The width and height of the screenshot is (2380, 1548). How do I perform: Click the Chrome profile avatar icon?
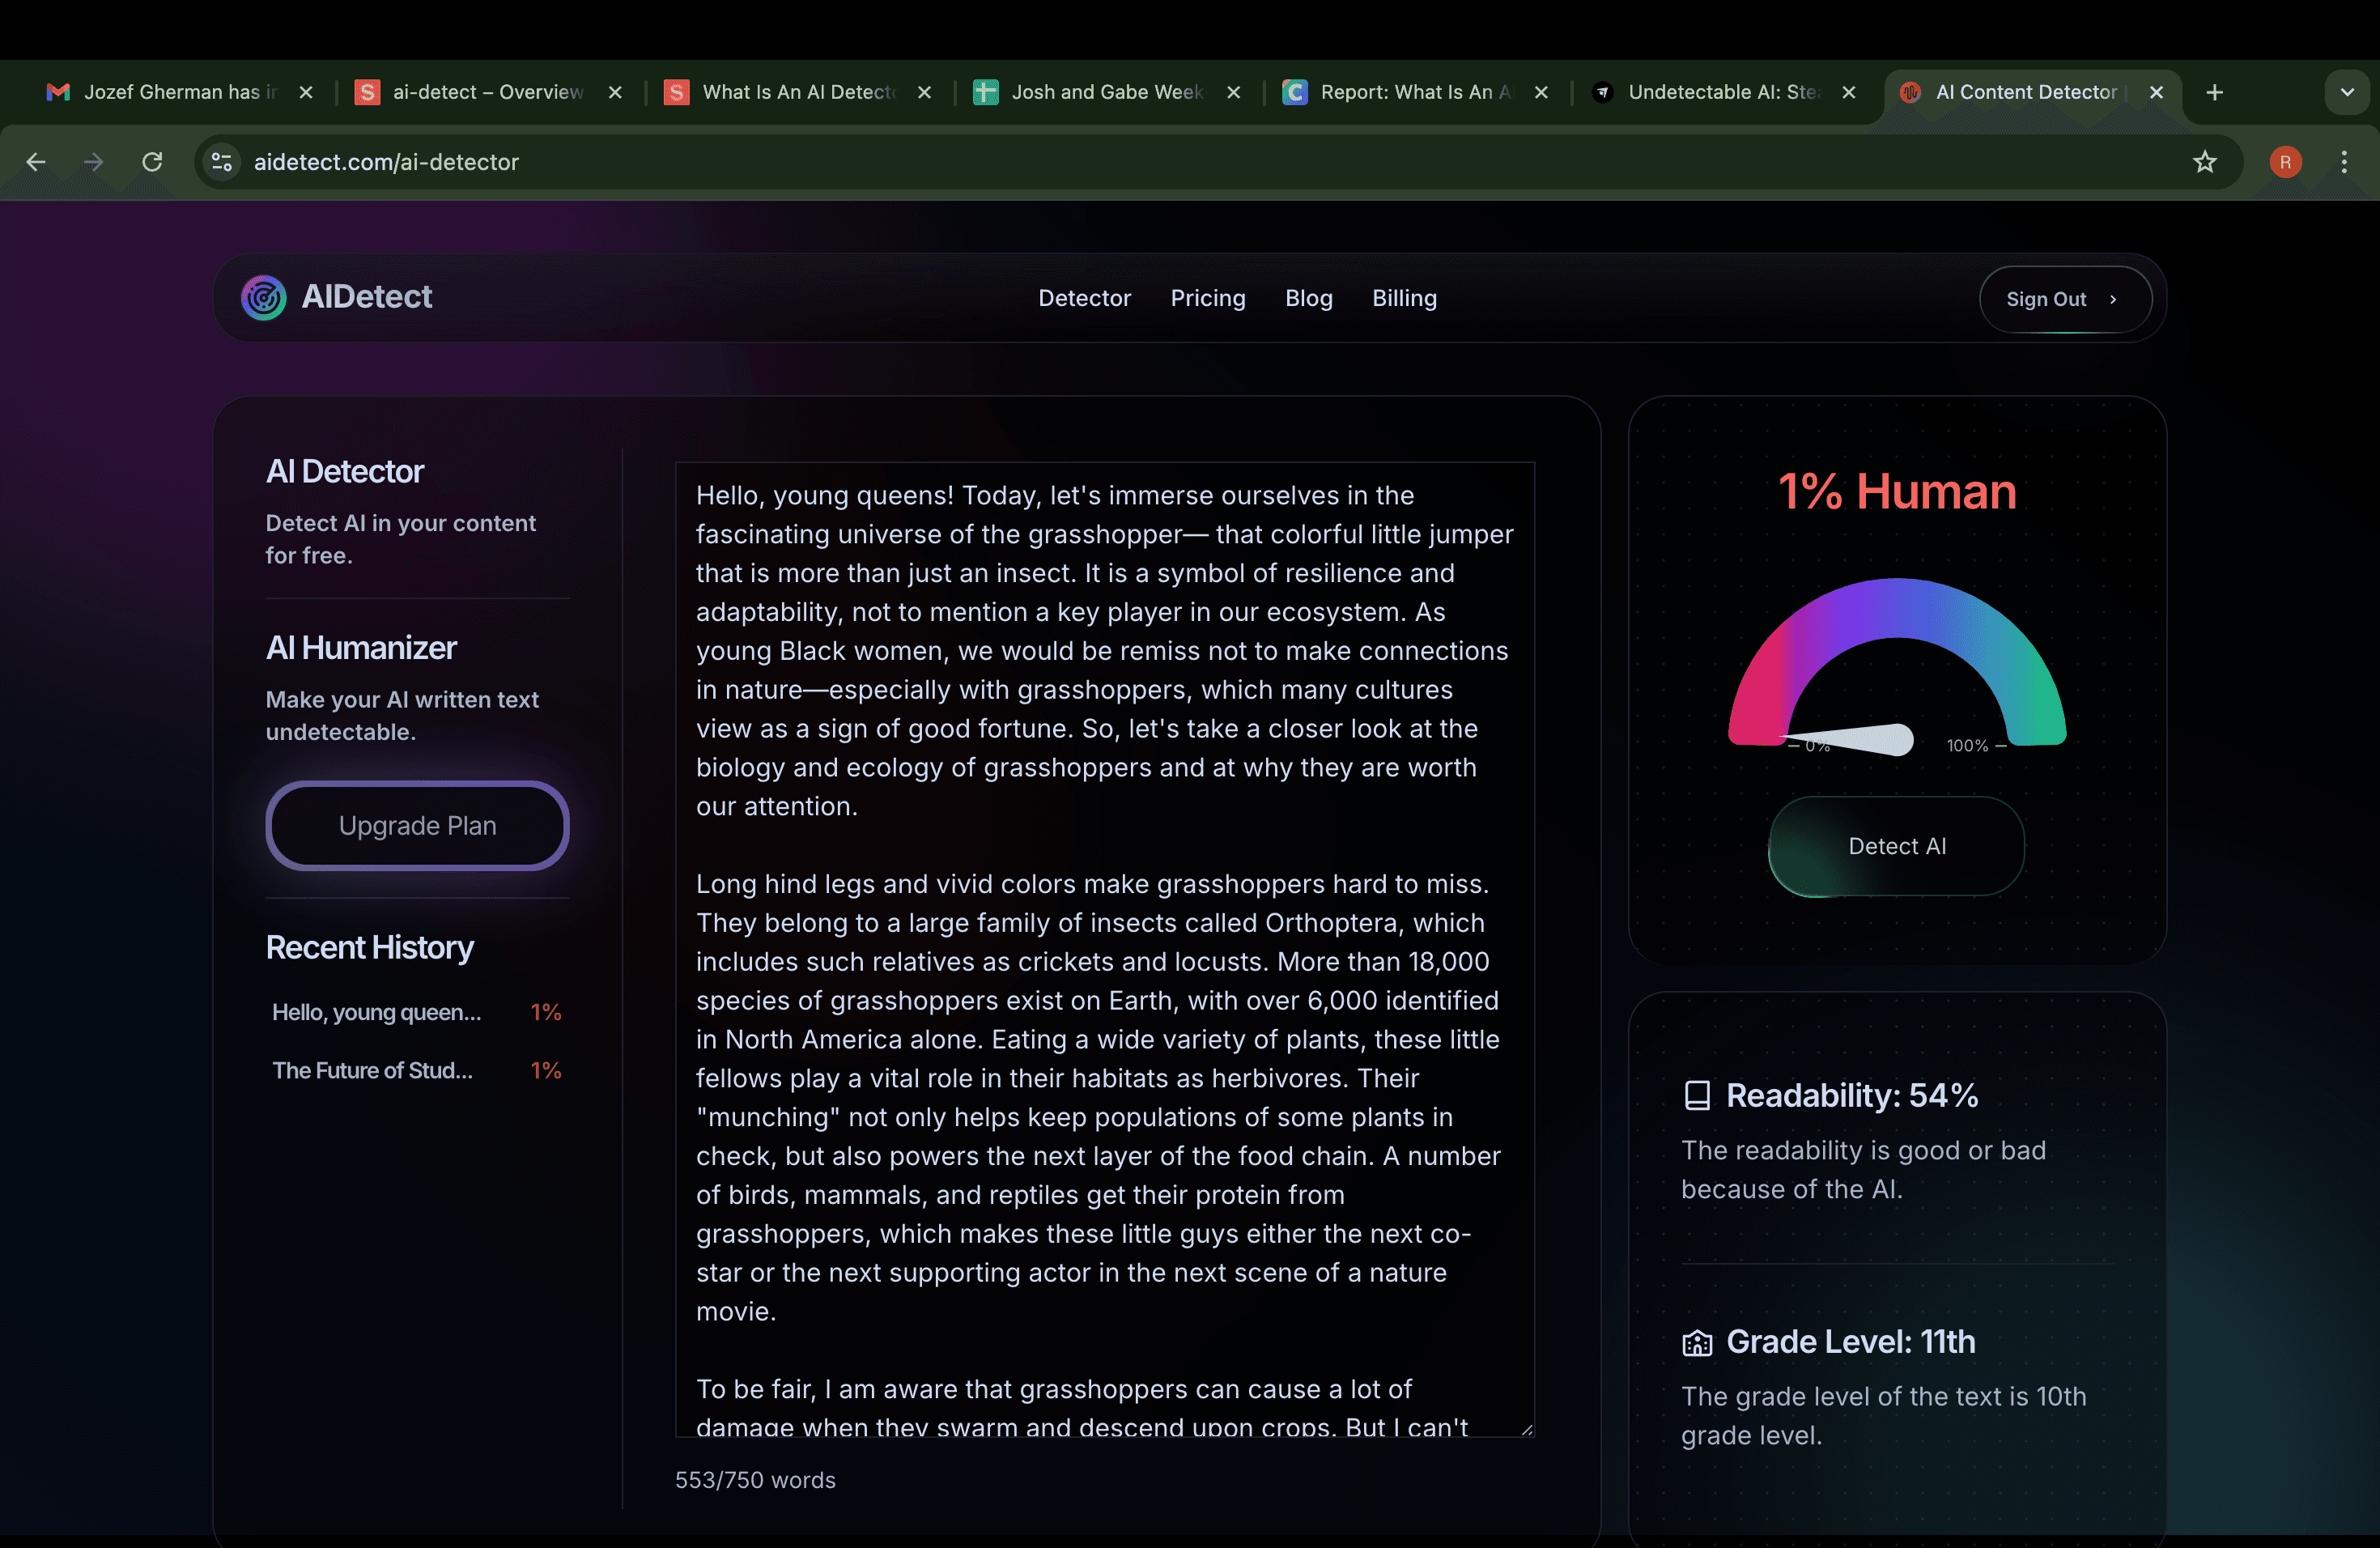tap(2285, 162)
